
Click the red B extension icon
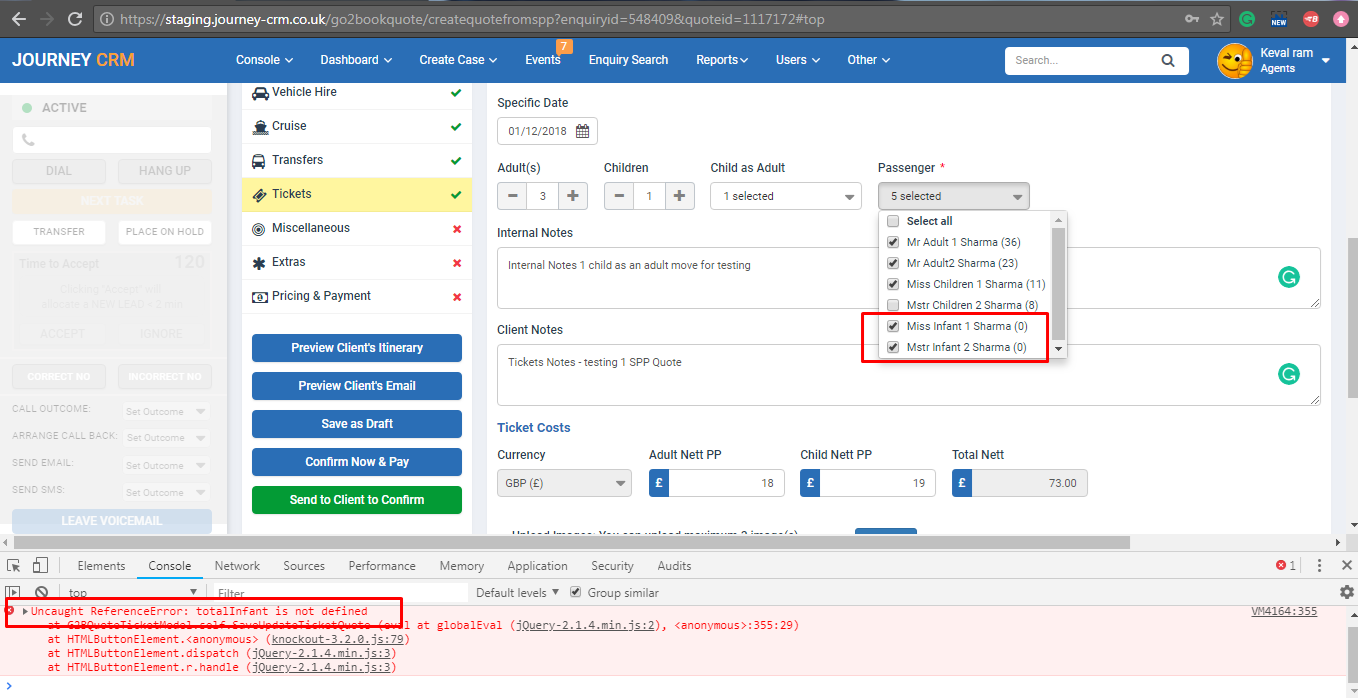point(1310,19)
